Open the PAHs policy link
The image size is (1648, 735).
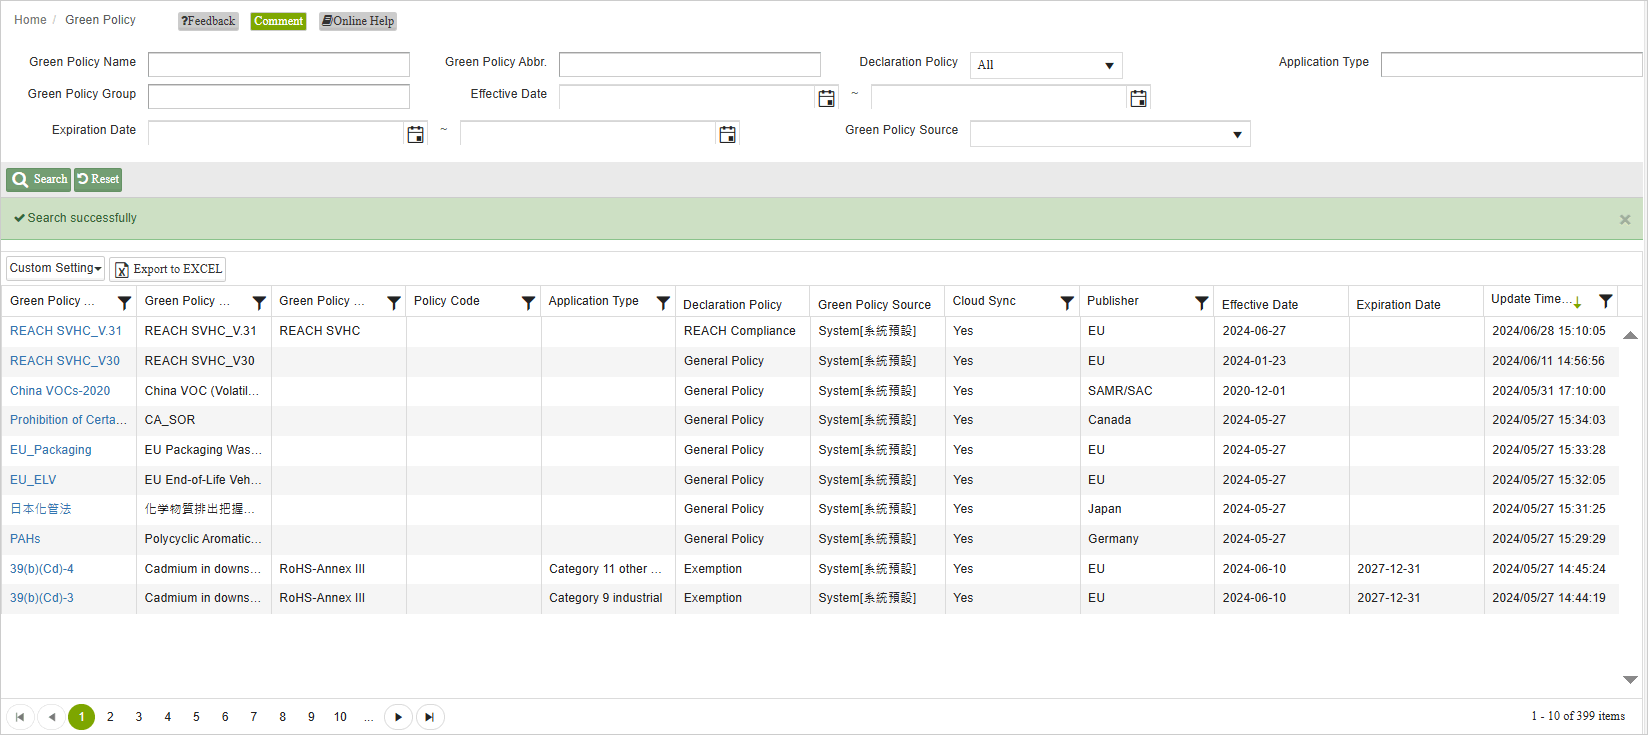(x=25, y=539)
